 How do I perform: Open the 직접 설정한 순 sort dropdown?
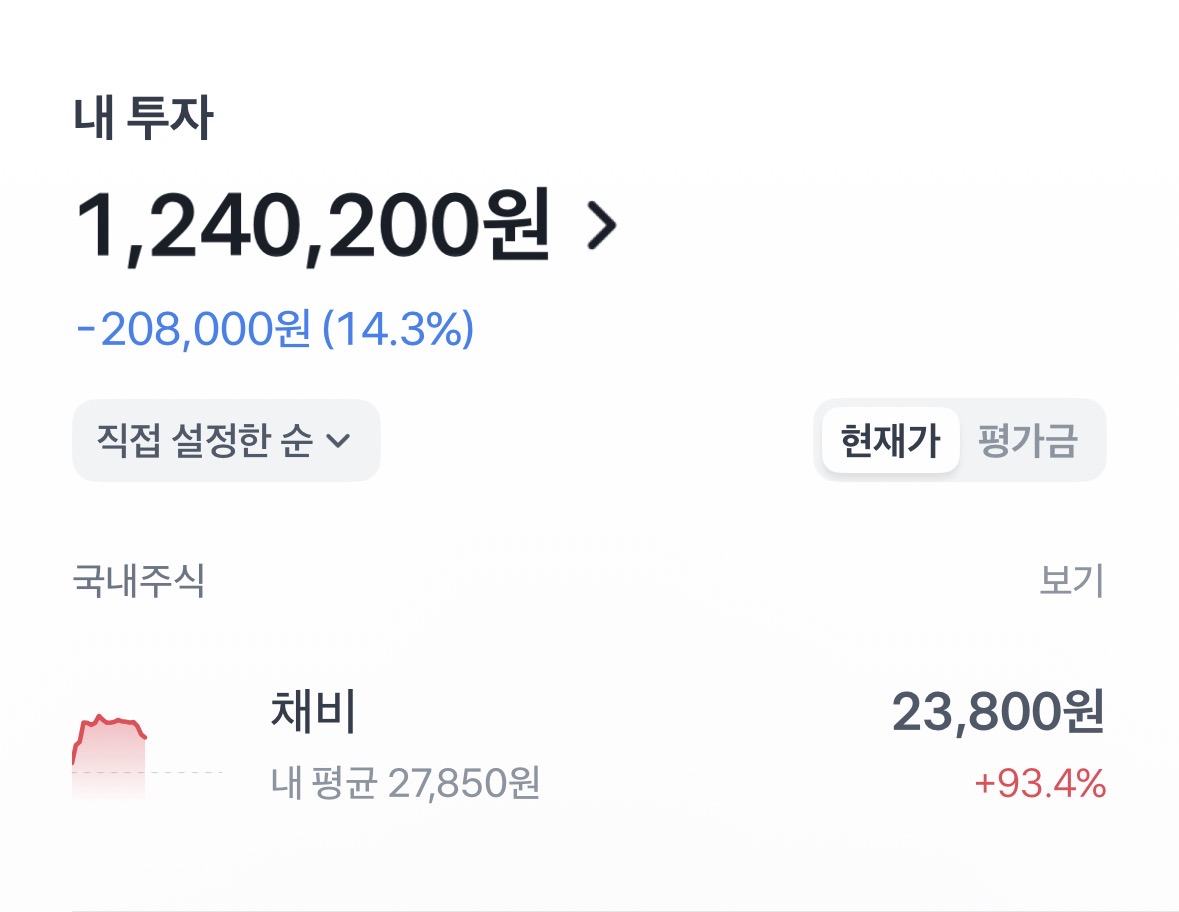click(225, 440)
